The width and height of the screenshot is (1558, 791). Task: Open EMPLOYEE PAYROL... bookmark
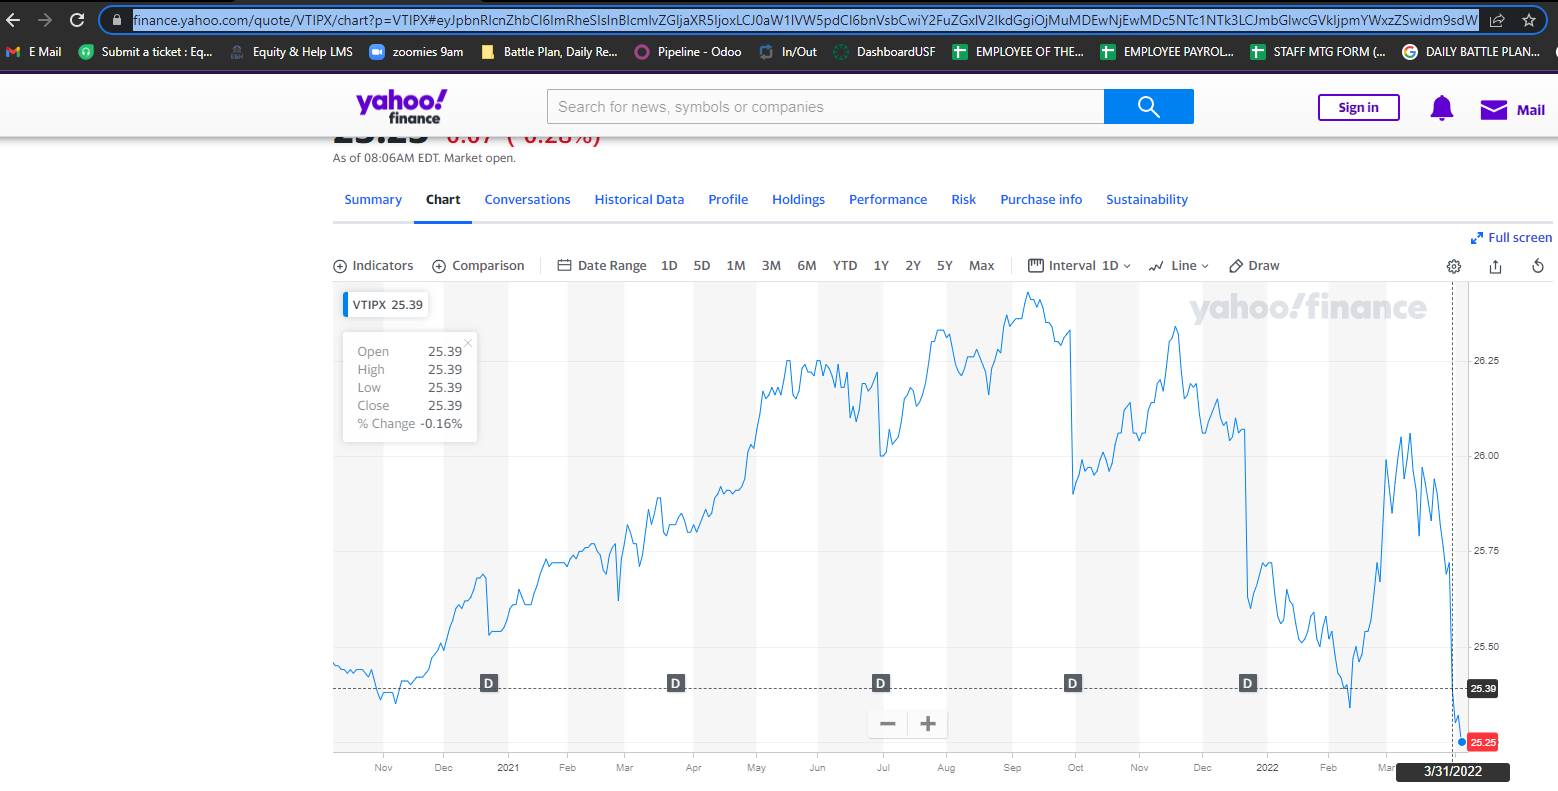click(x=1167, y=52)
